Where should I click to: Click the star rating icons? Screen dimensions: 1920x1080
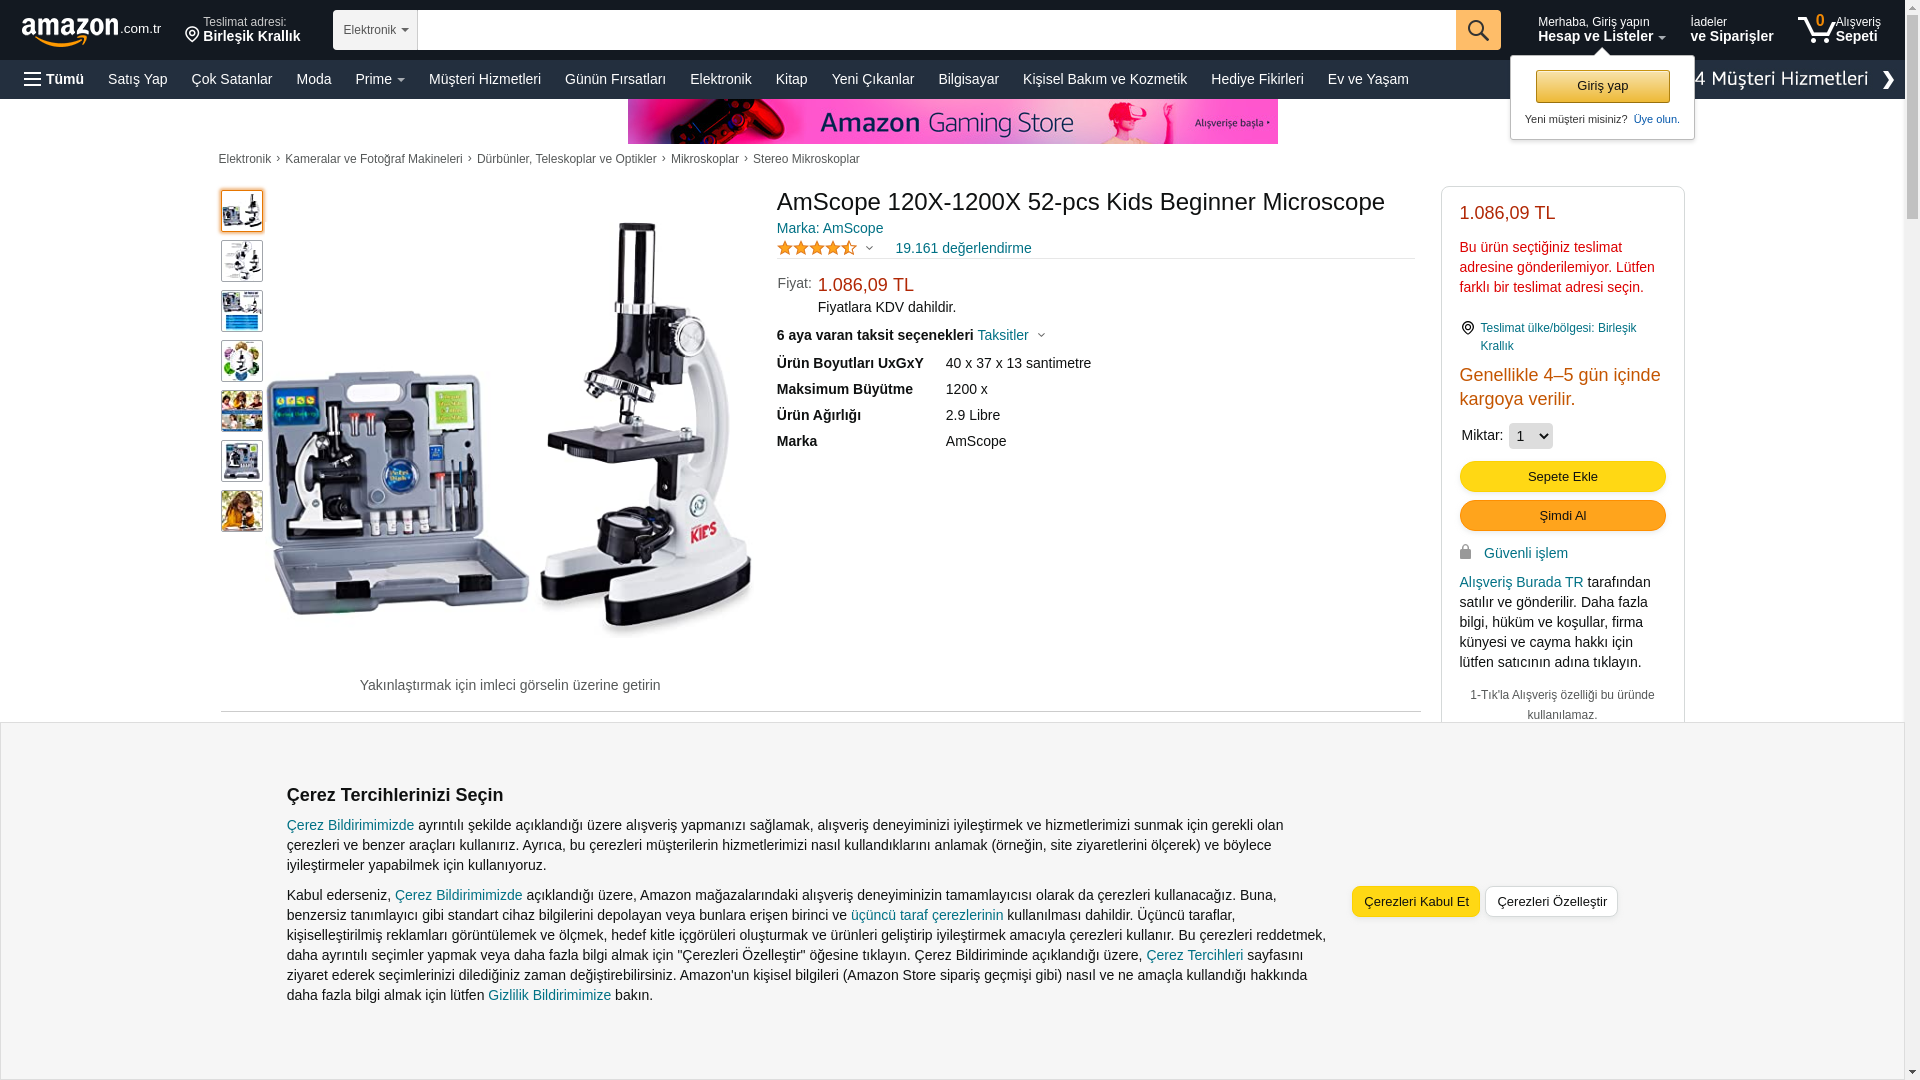coord(817,248)
